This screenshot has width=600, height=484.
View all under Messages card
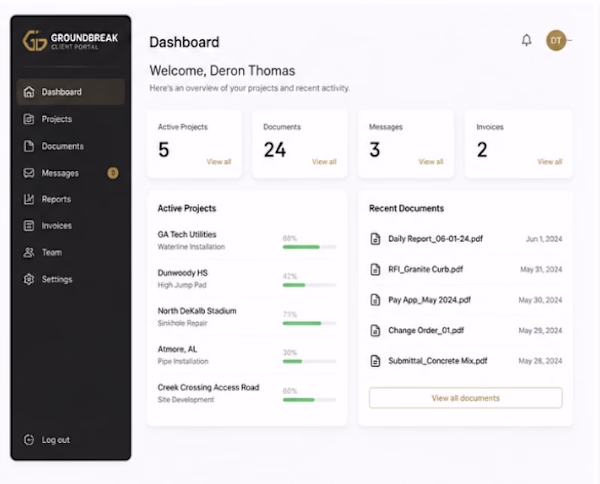(x=431, y=161)
